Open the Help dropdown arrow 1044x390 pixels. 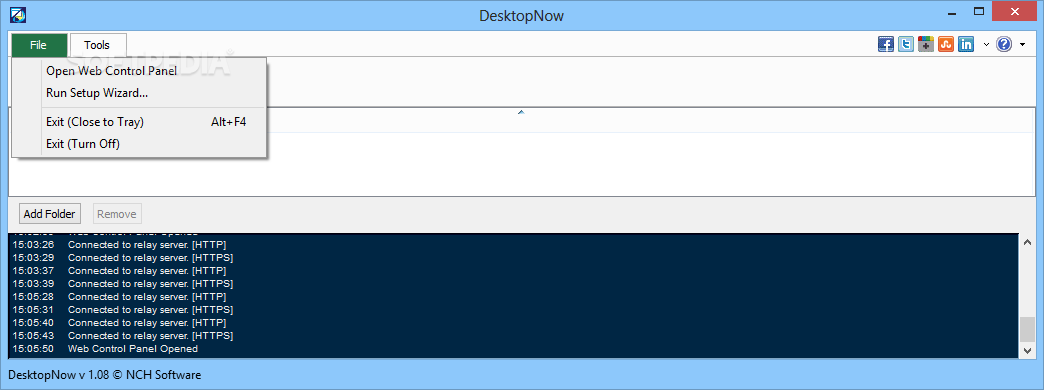(1022, 45)
